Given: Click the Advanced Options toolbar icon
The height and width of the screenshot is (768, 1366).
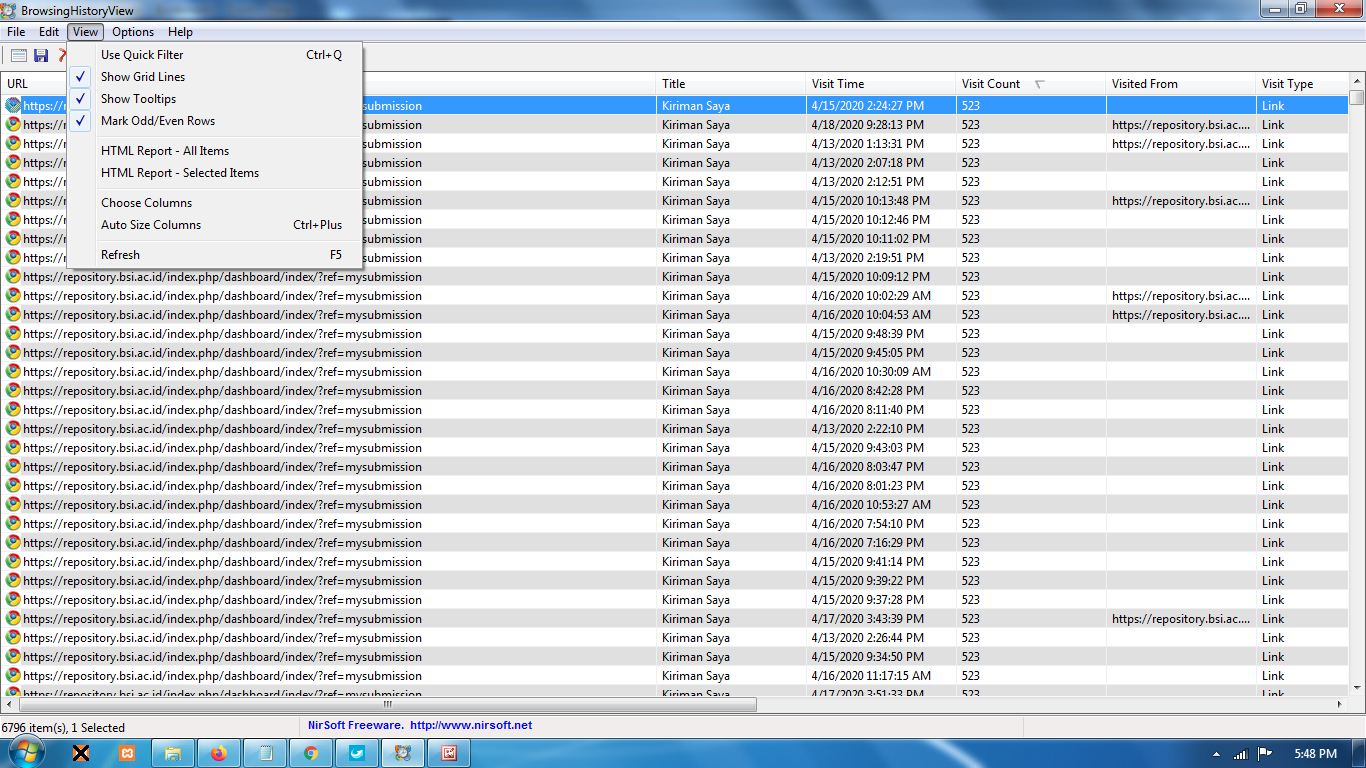Looking at the screenshot, I should click(19, 55).
